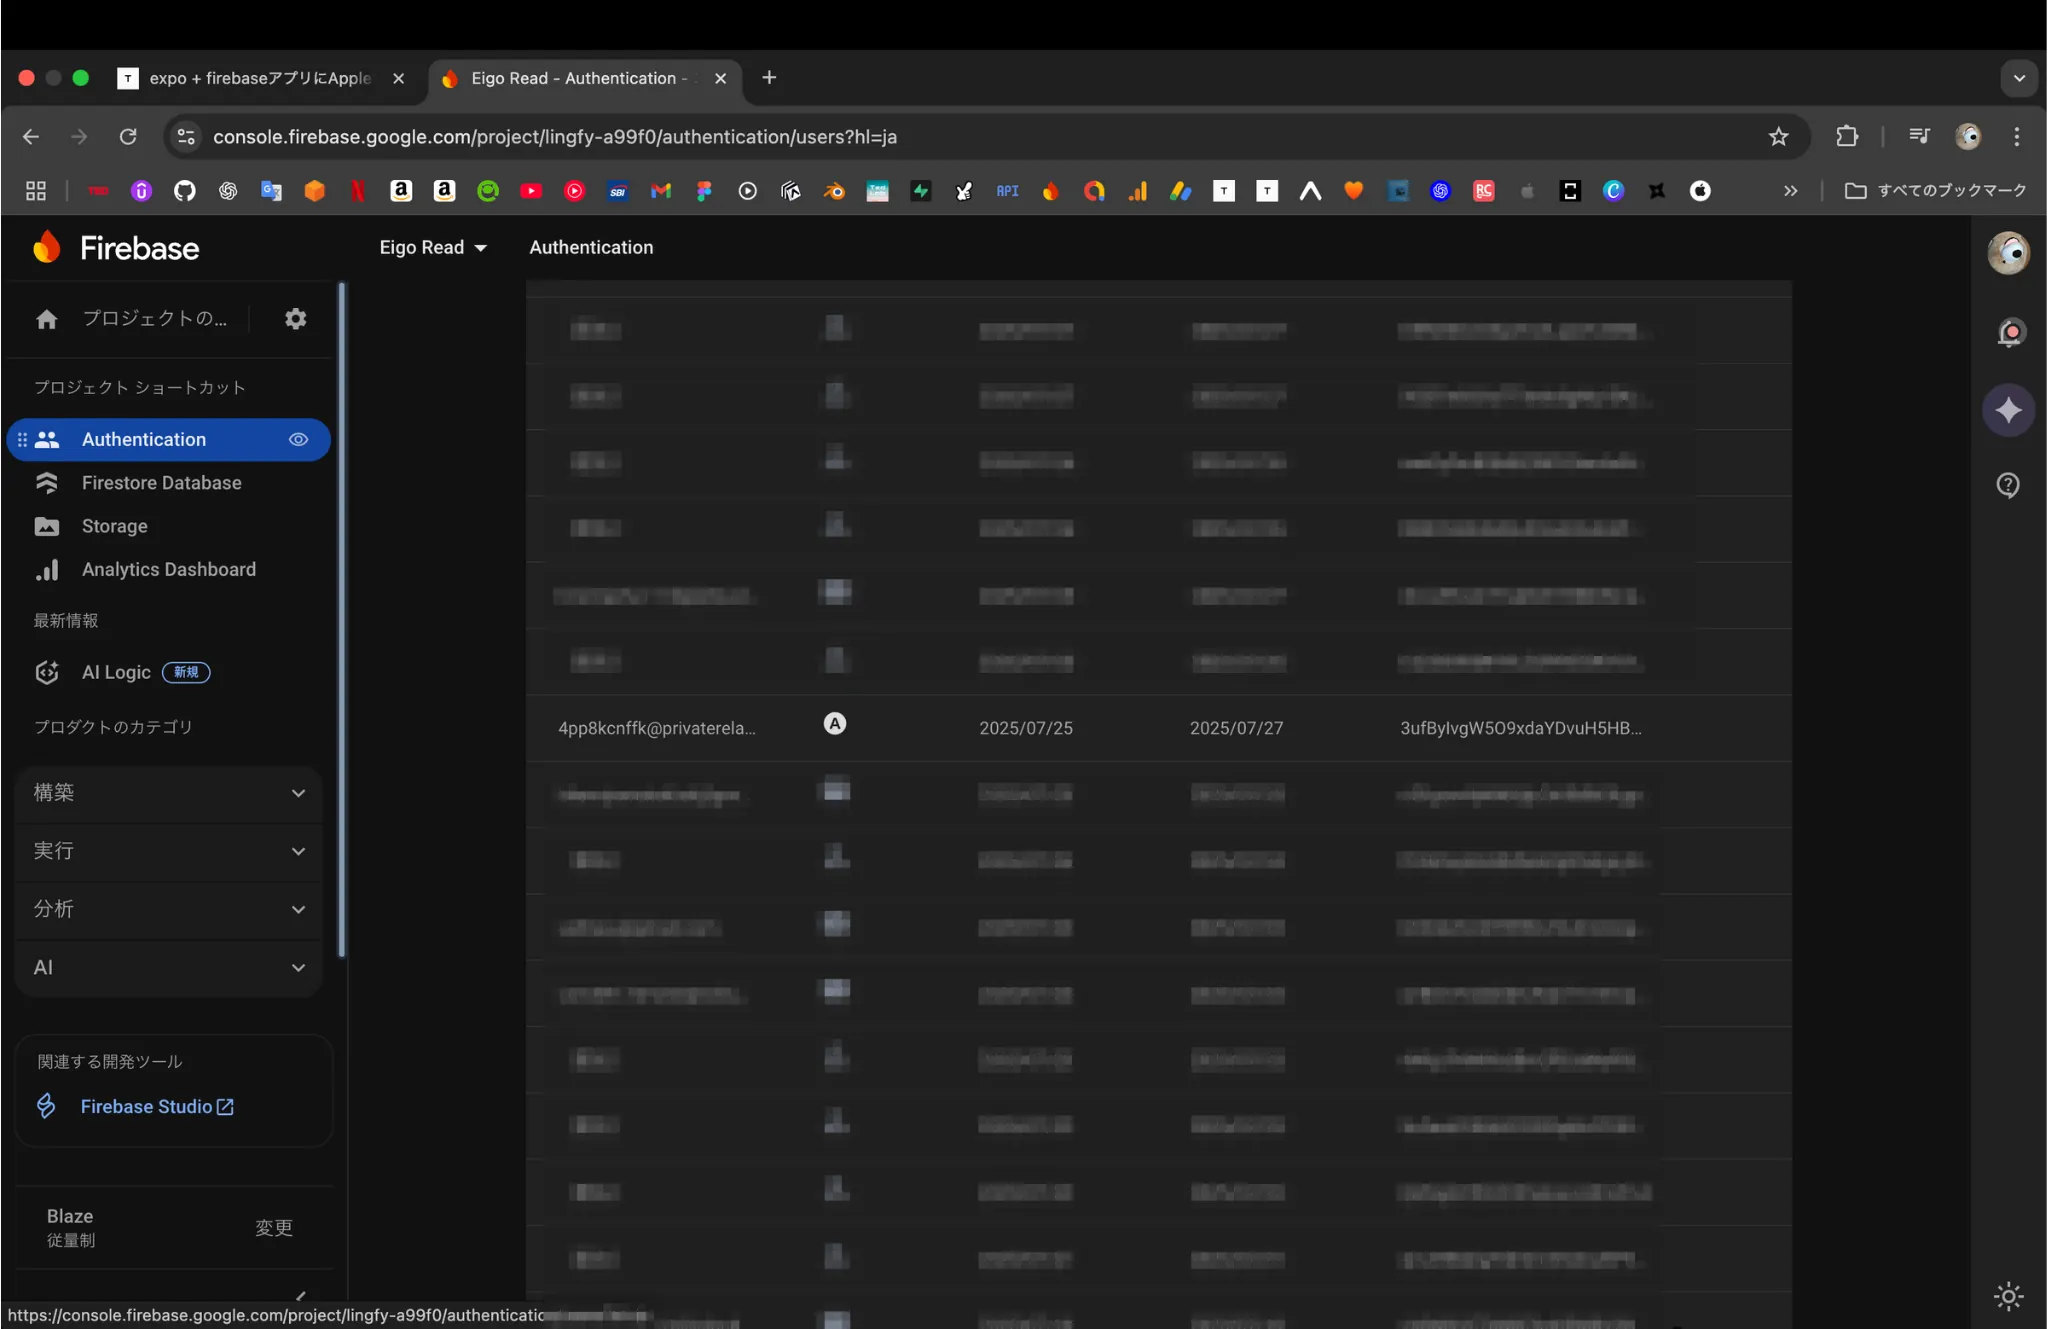Click 変更 to change the Blaze plan
The height and width of the screenshot is (1329, 2048).
tap(275, 1228)
